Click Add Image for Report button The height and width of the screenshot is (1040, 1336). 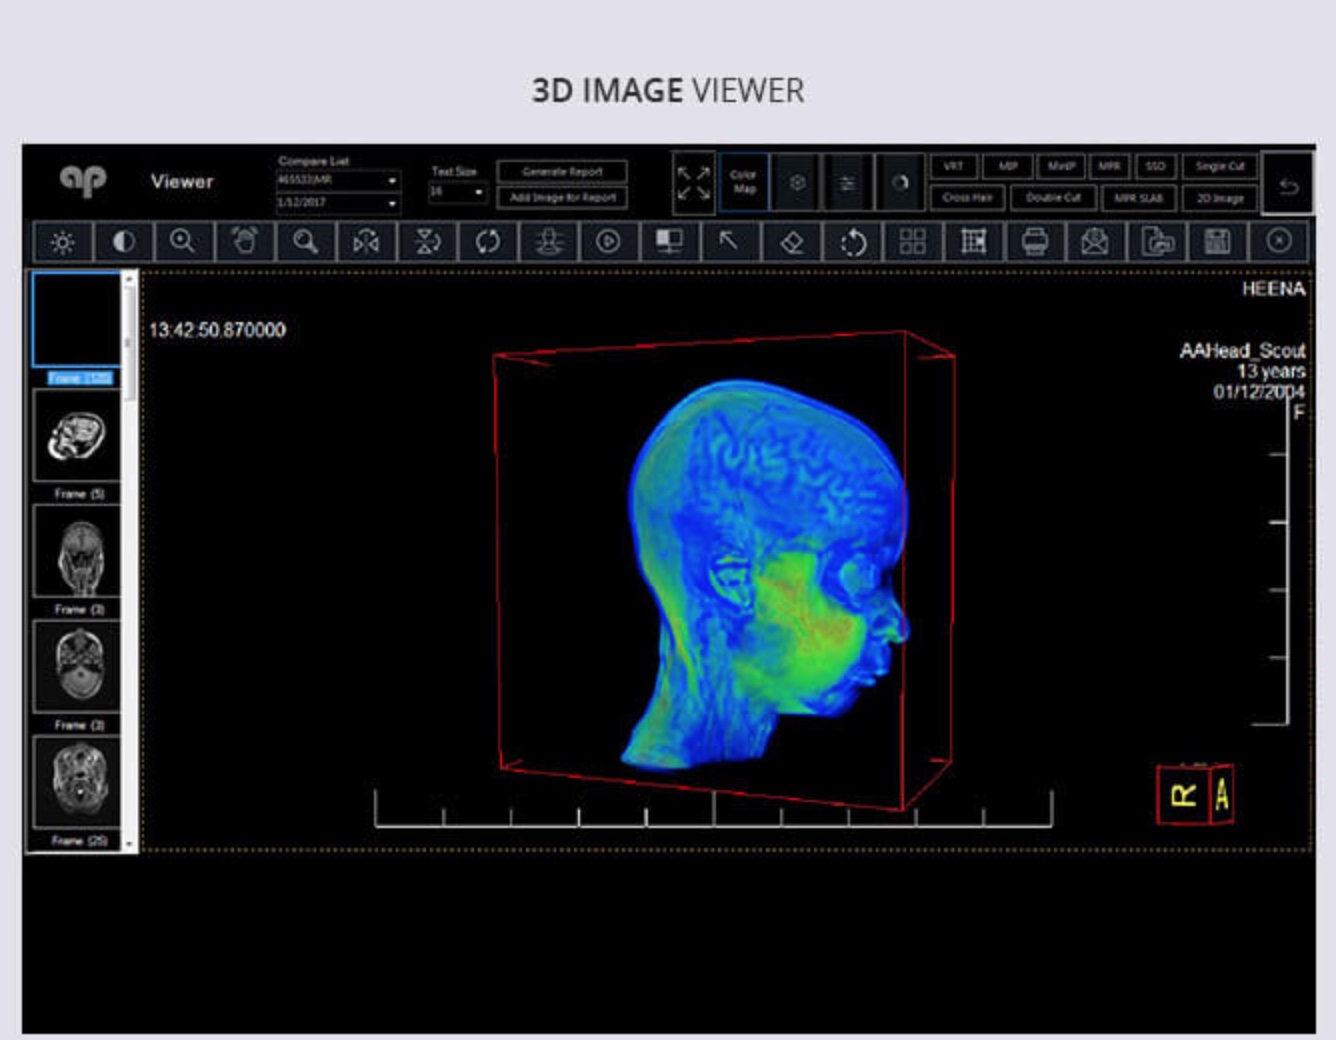(562, 198)
